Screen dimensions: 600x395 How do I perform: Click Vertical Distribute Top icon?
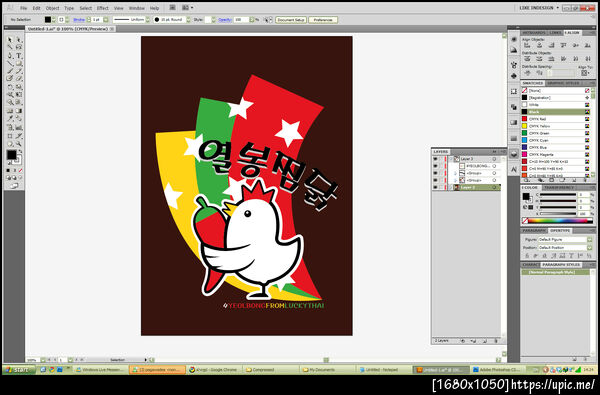coord(527,59)
